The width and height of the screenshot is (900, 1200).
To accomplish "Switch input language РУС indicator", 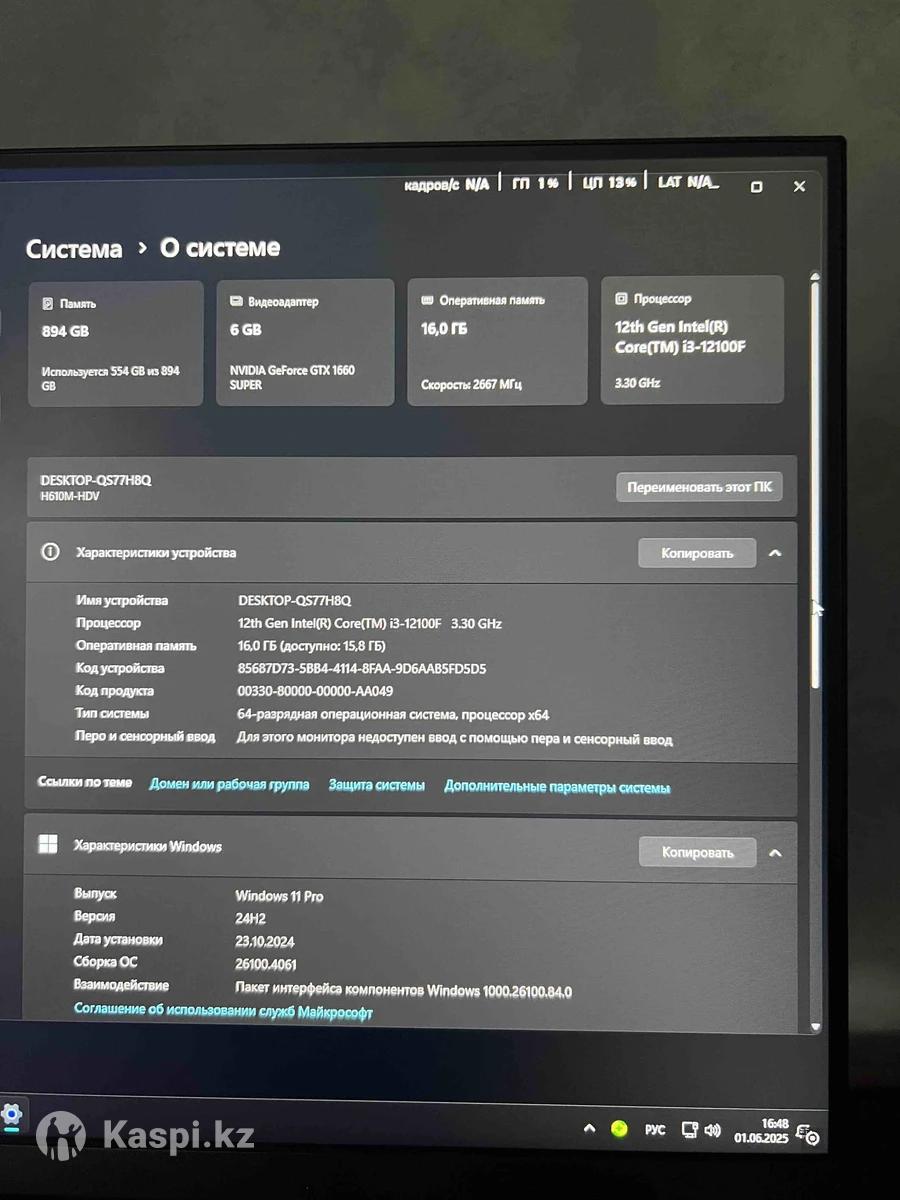I will [x=655, y=1130].
